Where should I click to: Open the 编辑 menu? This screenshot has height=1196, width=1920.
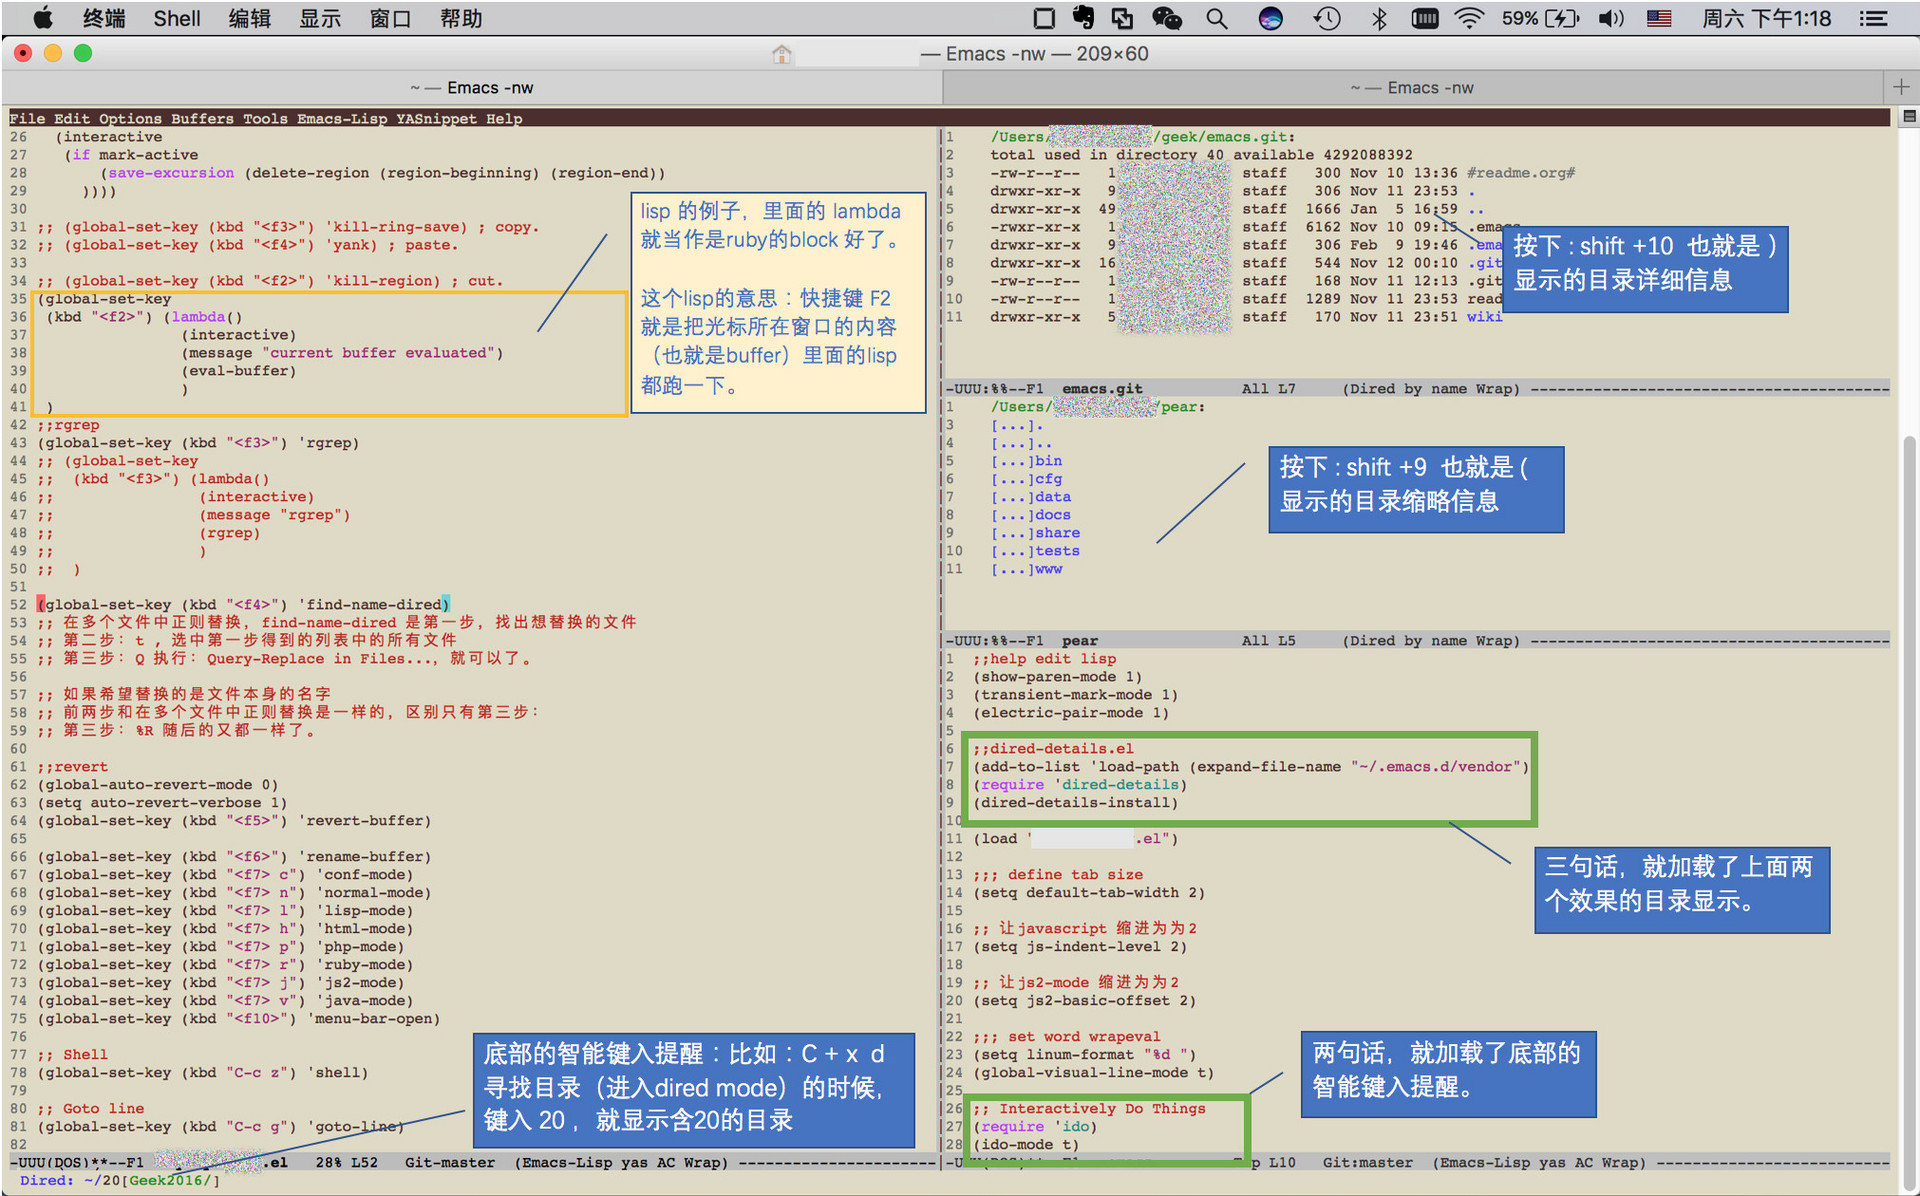point(249,18)
